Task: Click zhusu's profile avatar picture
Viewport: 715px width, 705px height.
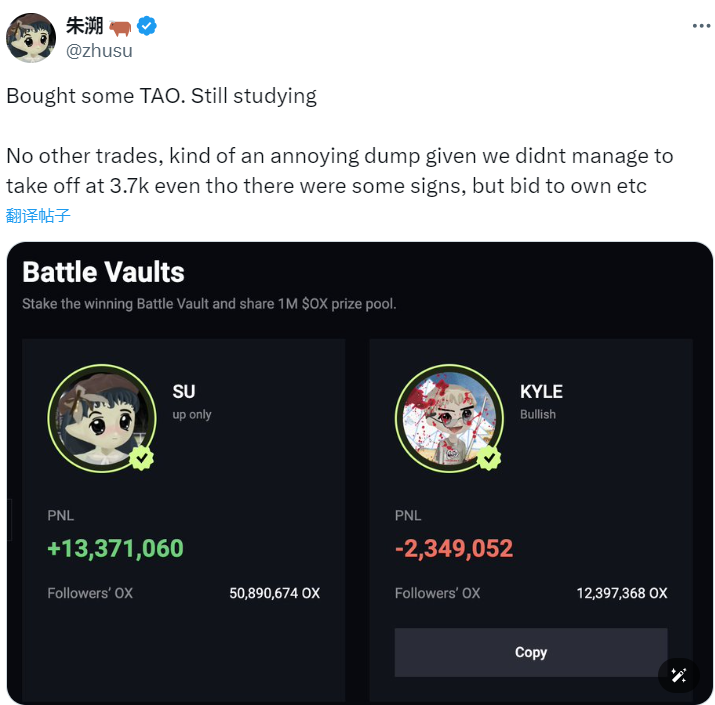Action: pos(31,38)
